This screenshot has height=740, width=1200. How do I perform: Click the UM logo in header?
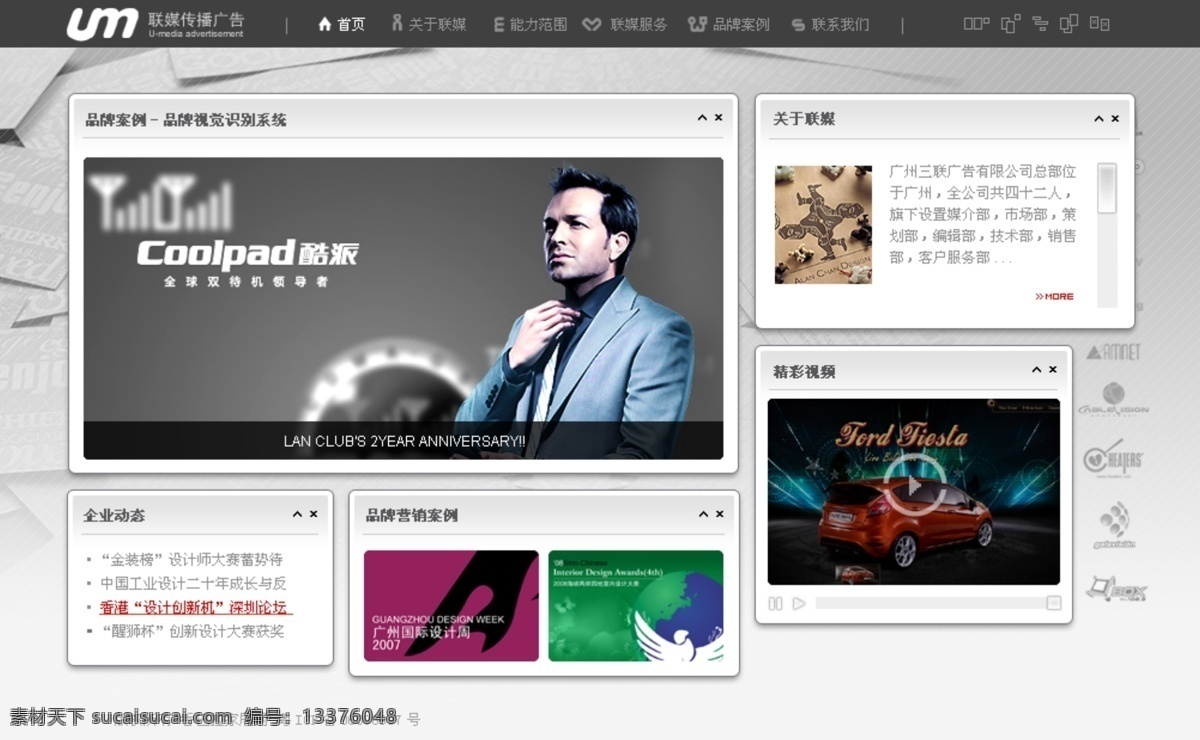pos(102,23)
